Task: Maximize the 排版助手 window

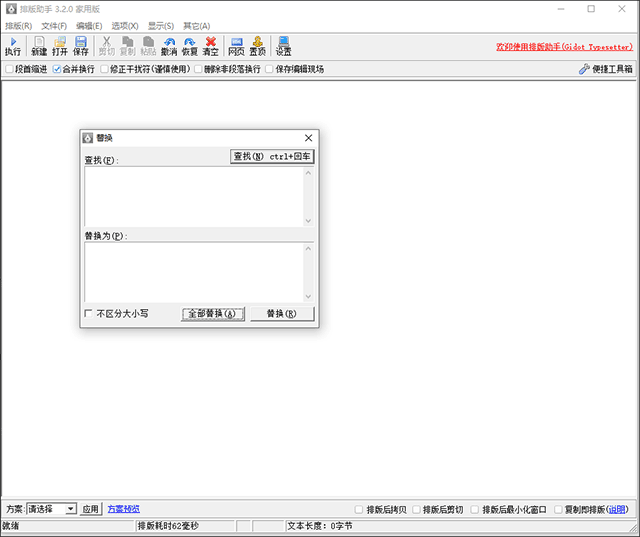Action: click(591, 9)
